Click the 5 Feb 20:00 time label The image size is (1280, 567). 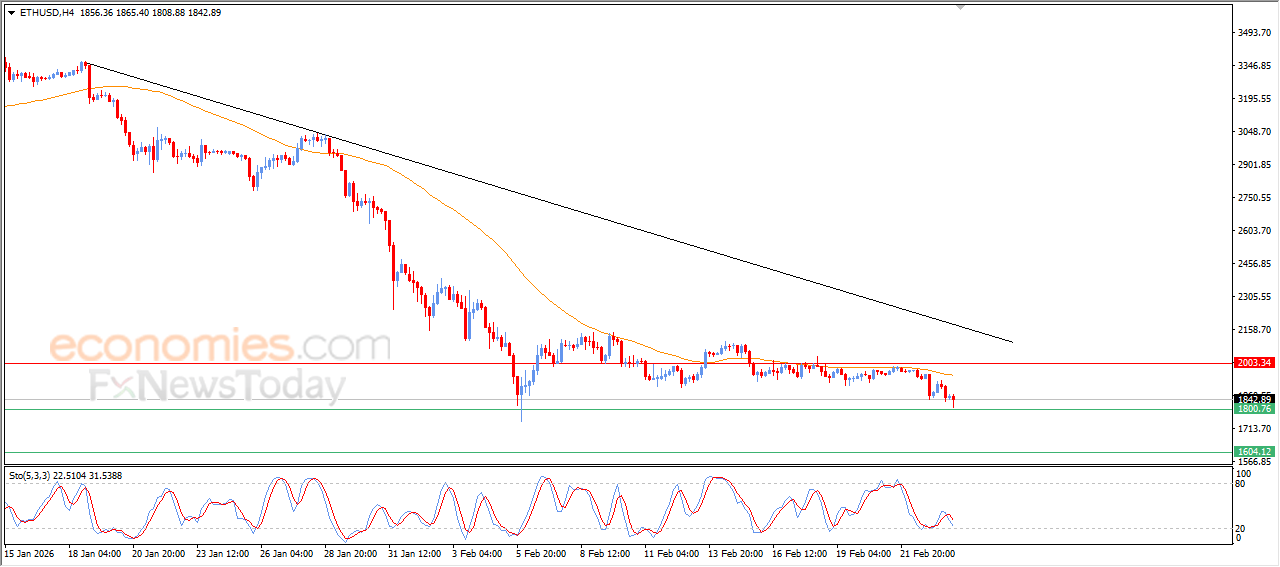[540, 552]
